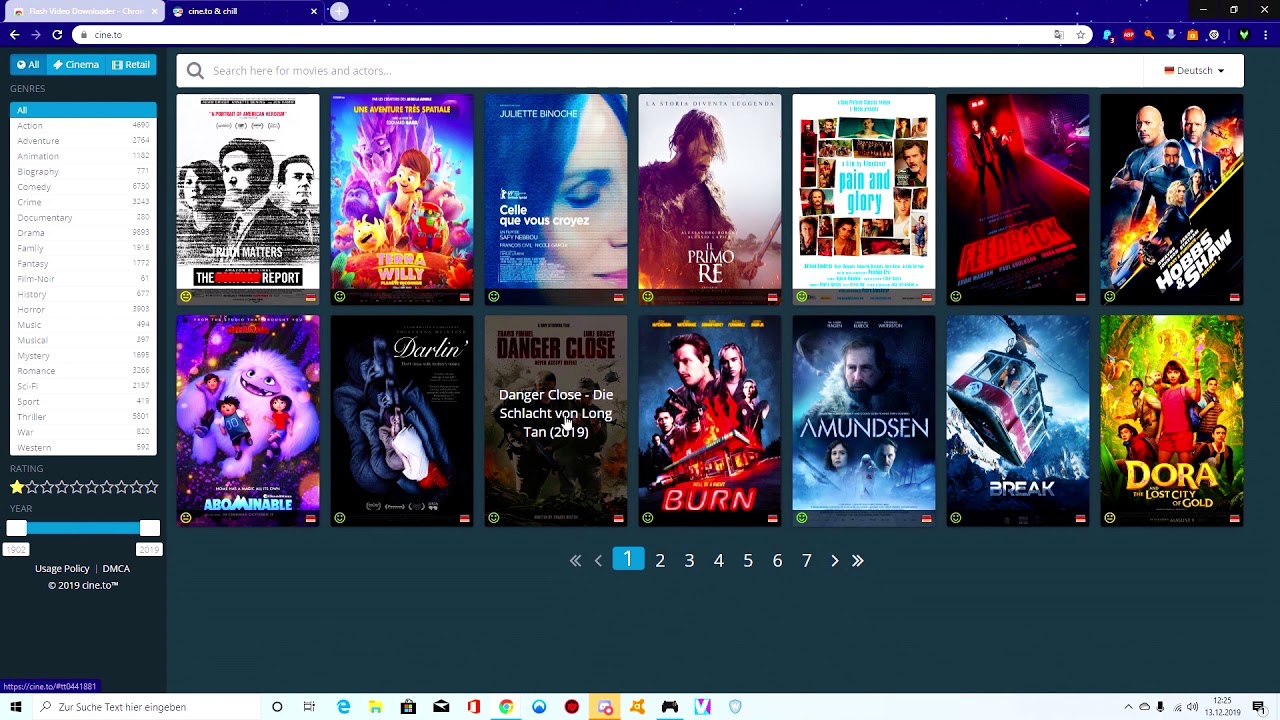Bookmark this page with the star icon

(x=1080, y=35)
